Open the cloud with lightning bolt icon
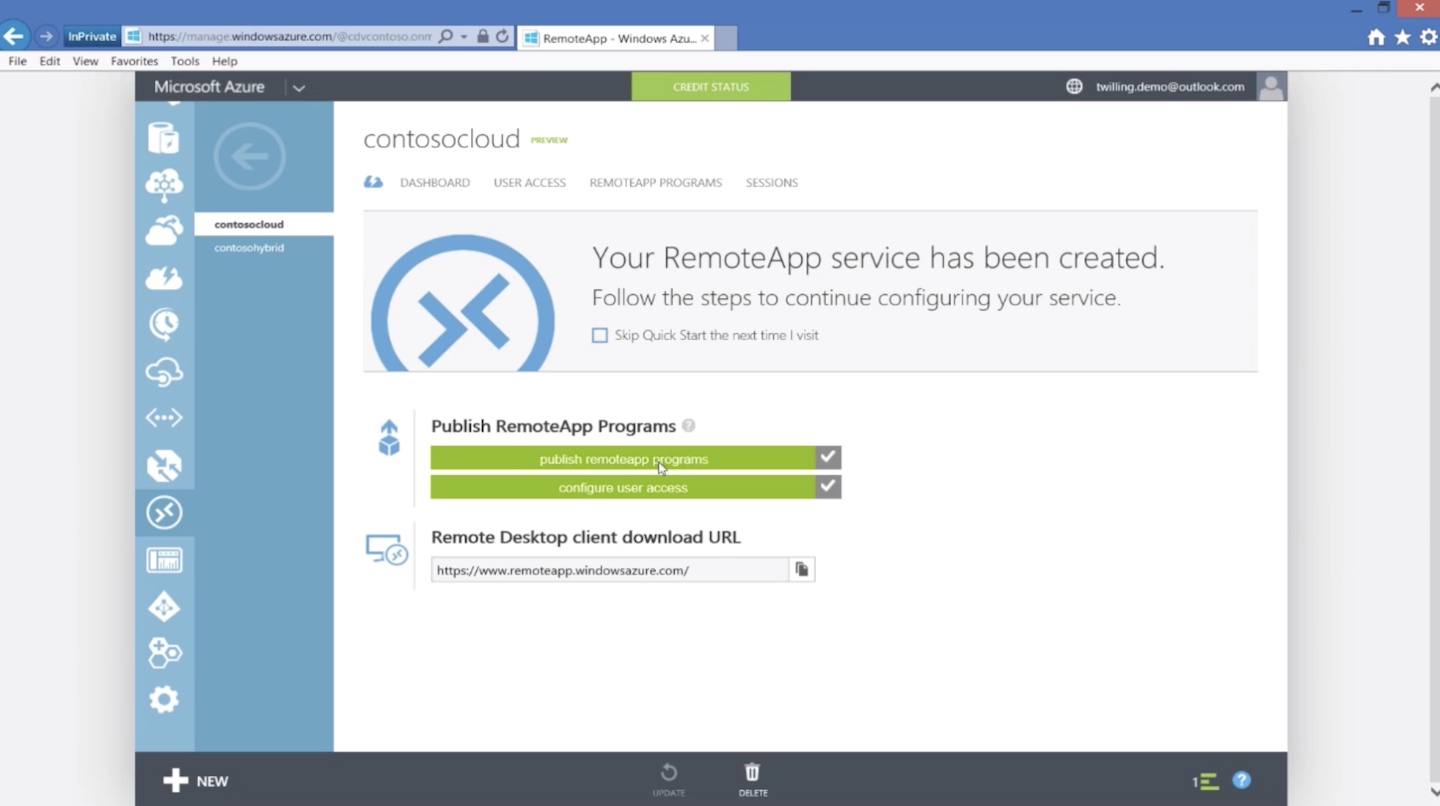 [x=164, y=277]
